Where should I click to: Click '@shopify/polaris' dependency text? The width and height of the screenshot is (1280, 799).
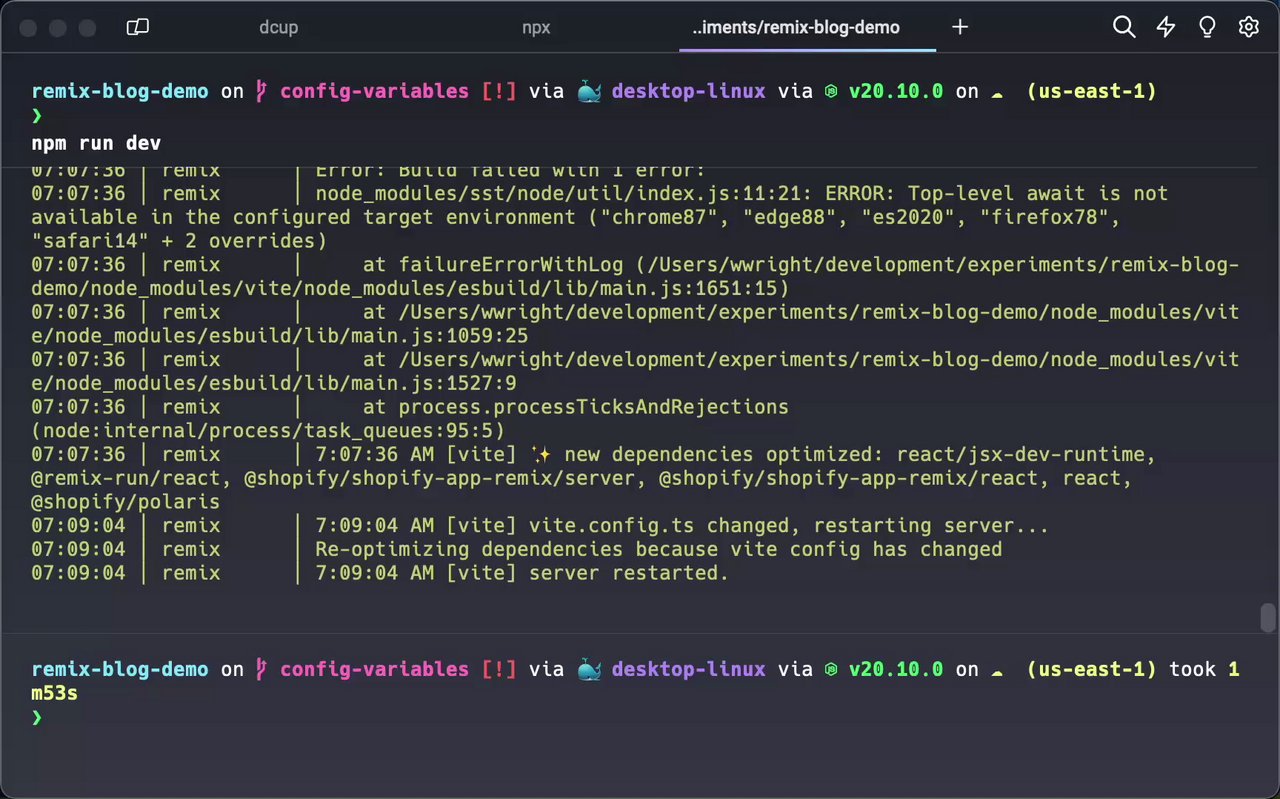pyautogui.click(x=125, y=503)
